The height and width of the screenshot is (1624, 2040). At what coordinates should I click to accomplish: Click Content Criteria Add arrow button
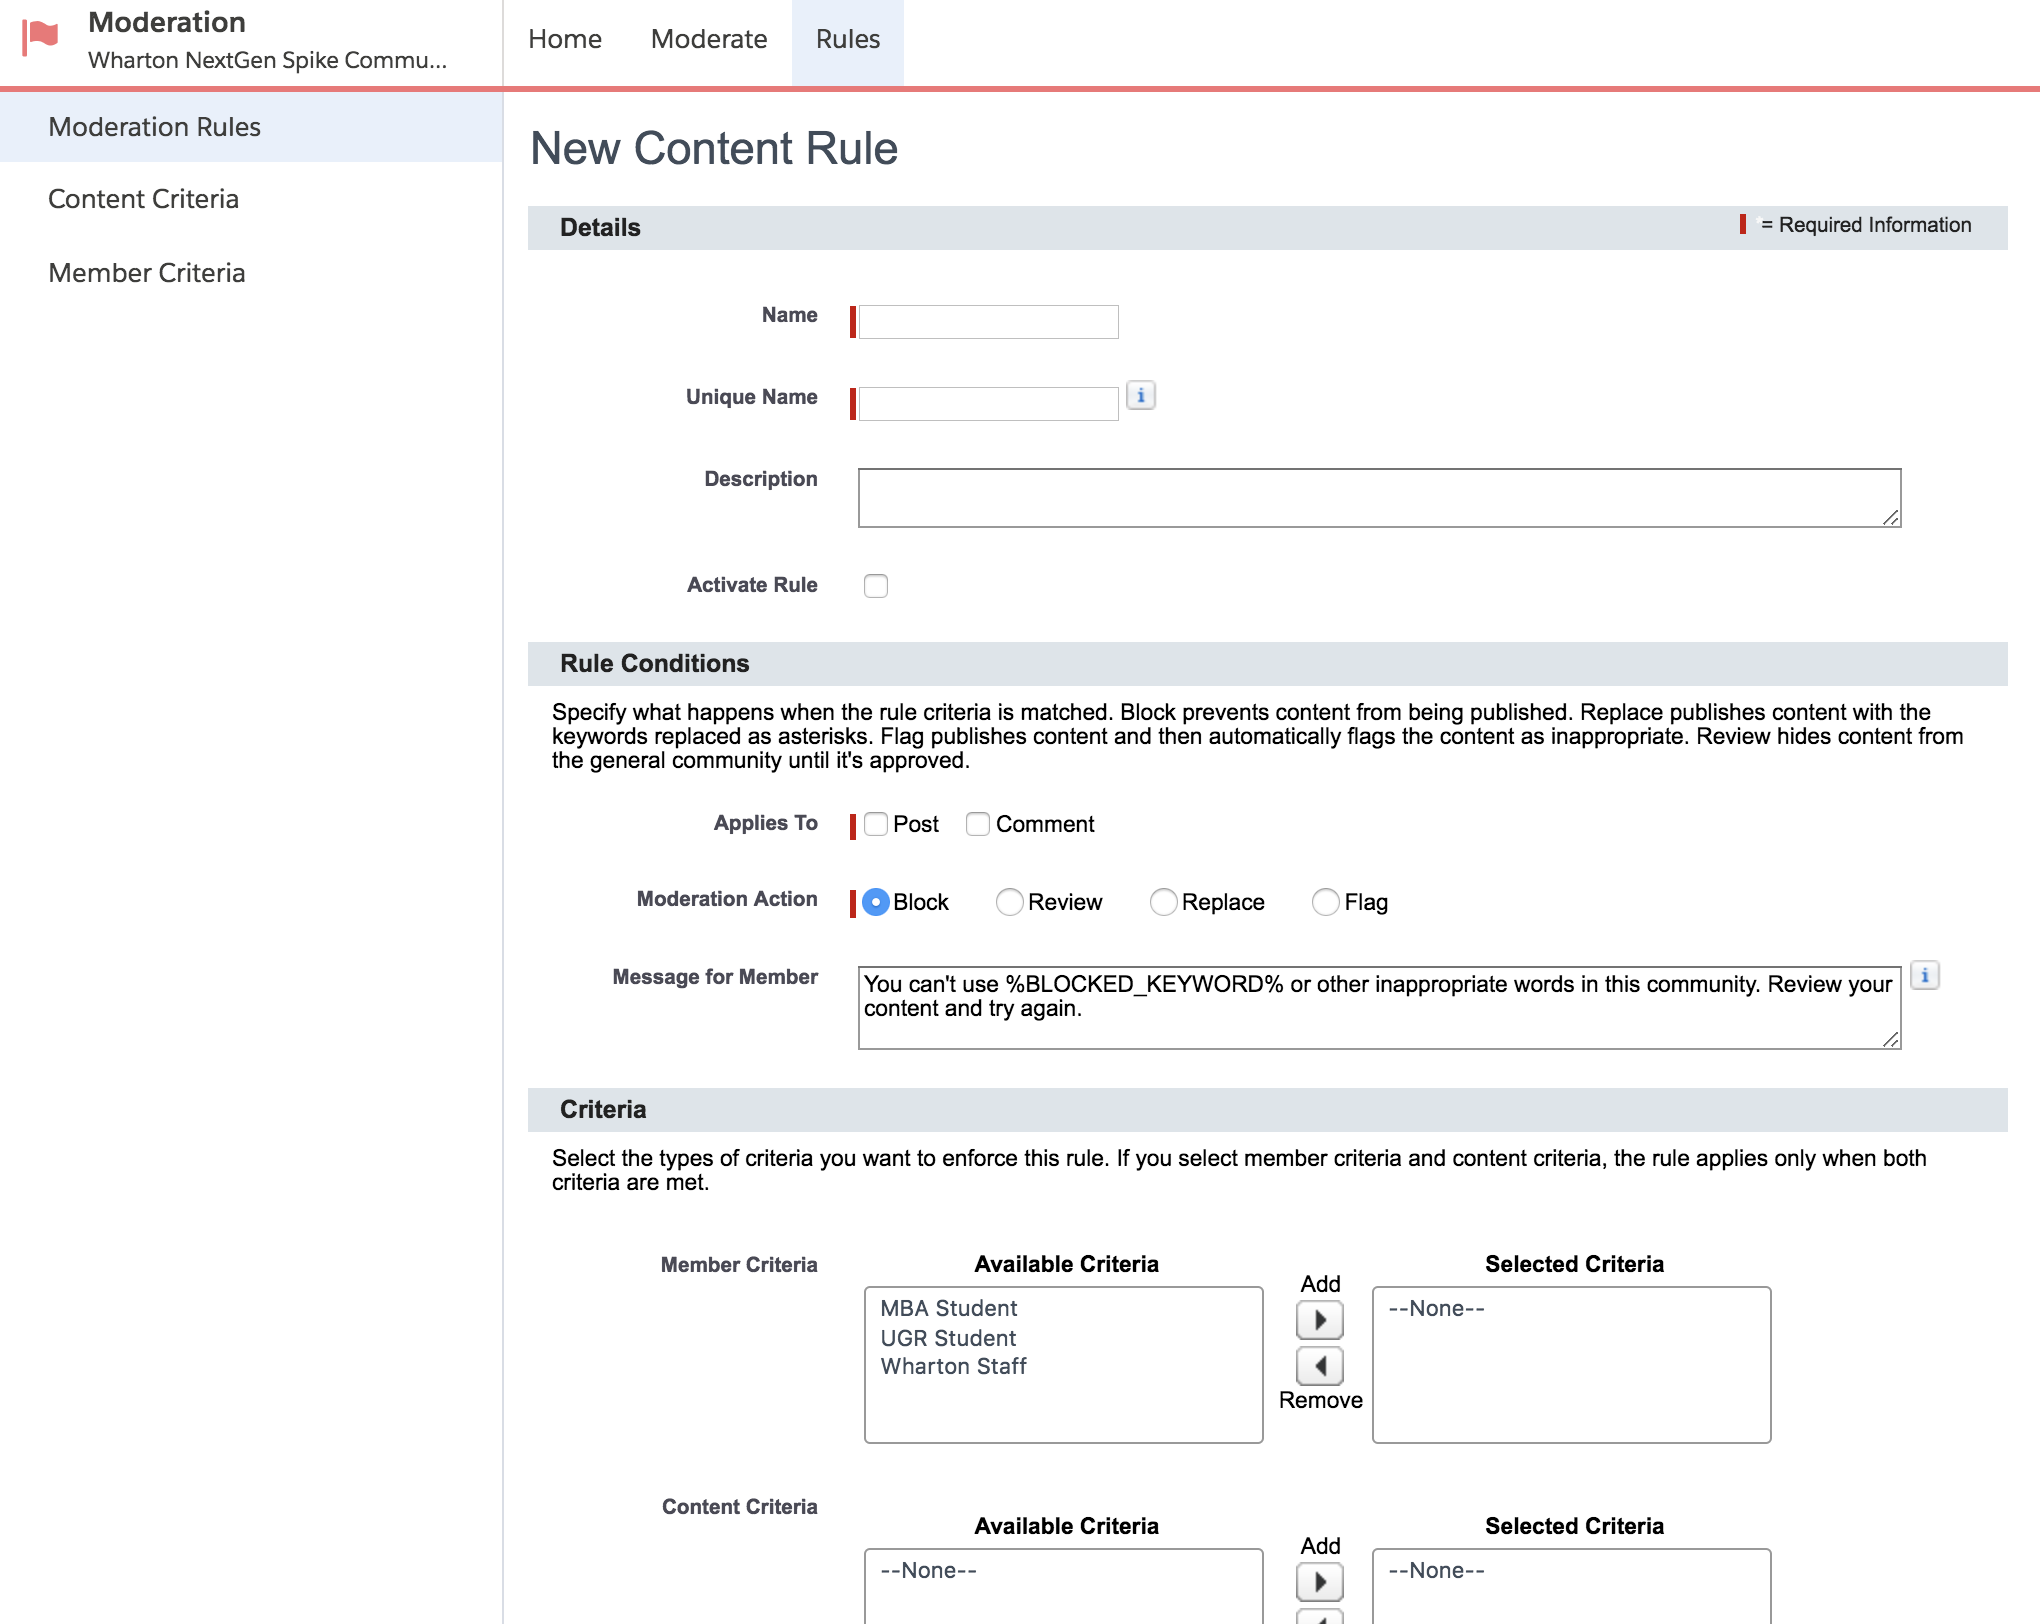coord(1319,1582)
